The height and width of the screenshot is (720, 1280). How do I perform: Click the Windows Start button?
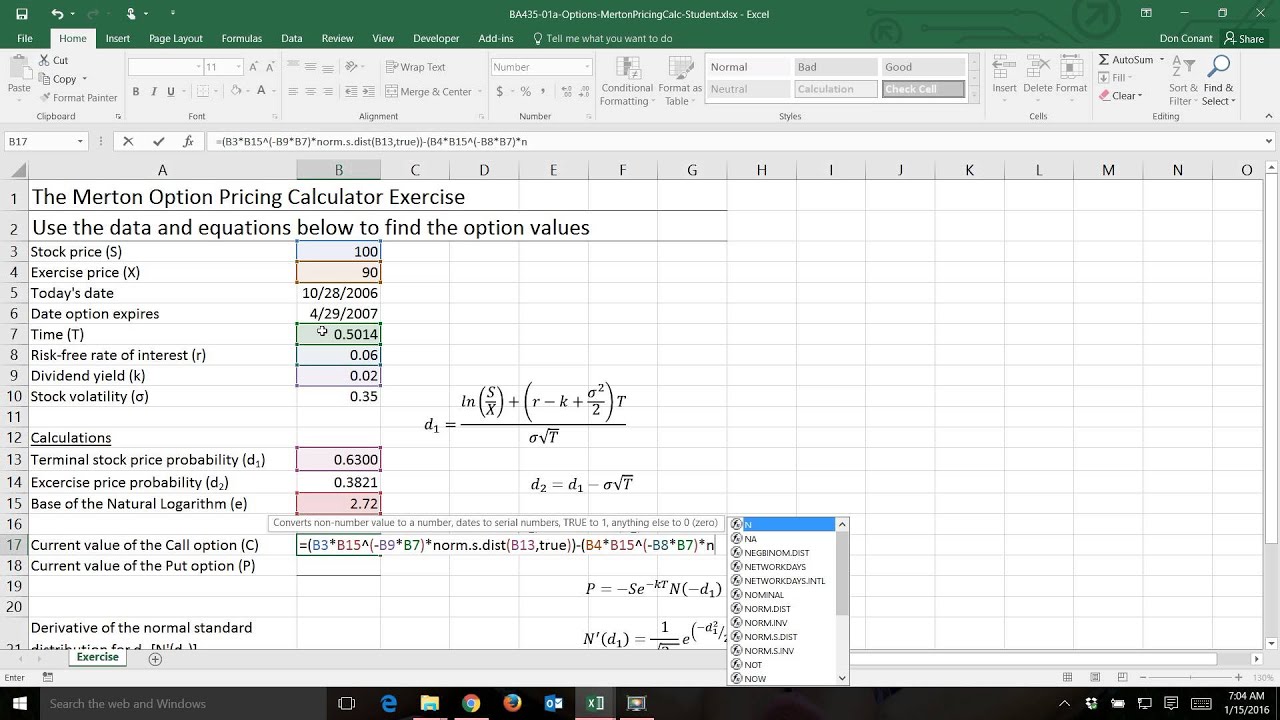[20, 704]
